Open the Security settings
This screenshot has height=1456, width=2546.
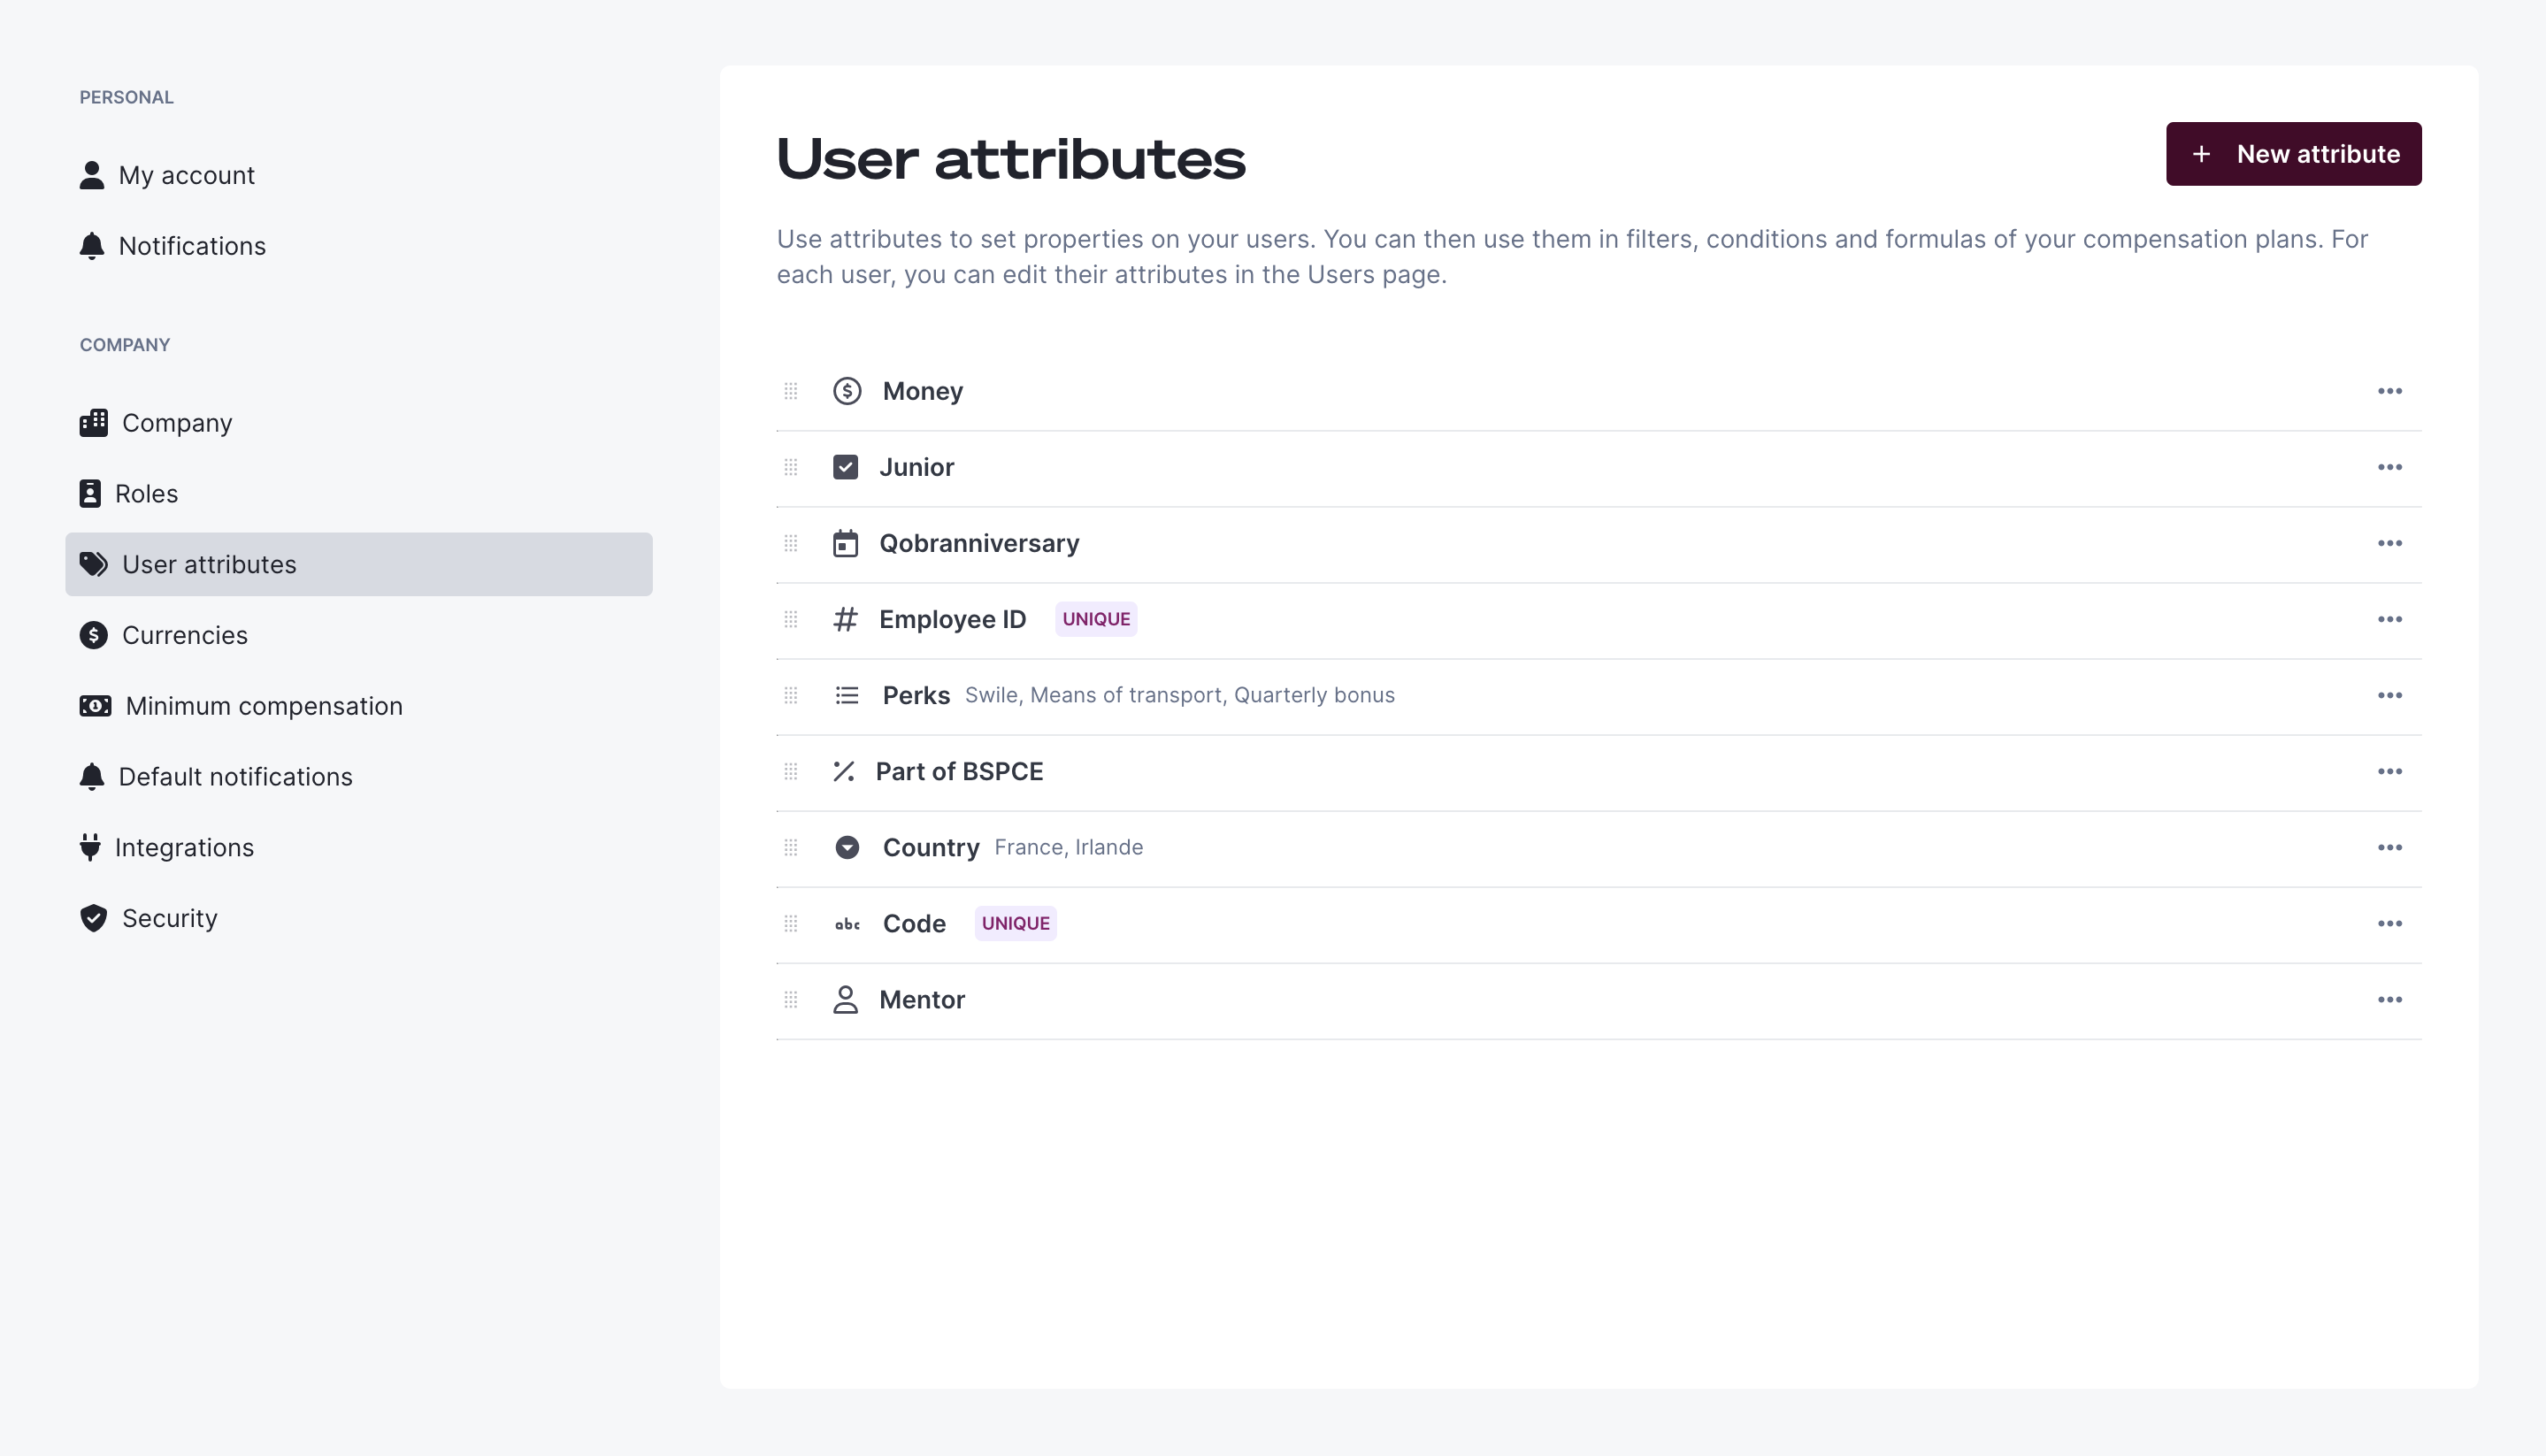click(x=359, y=918)
